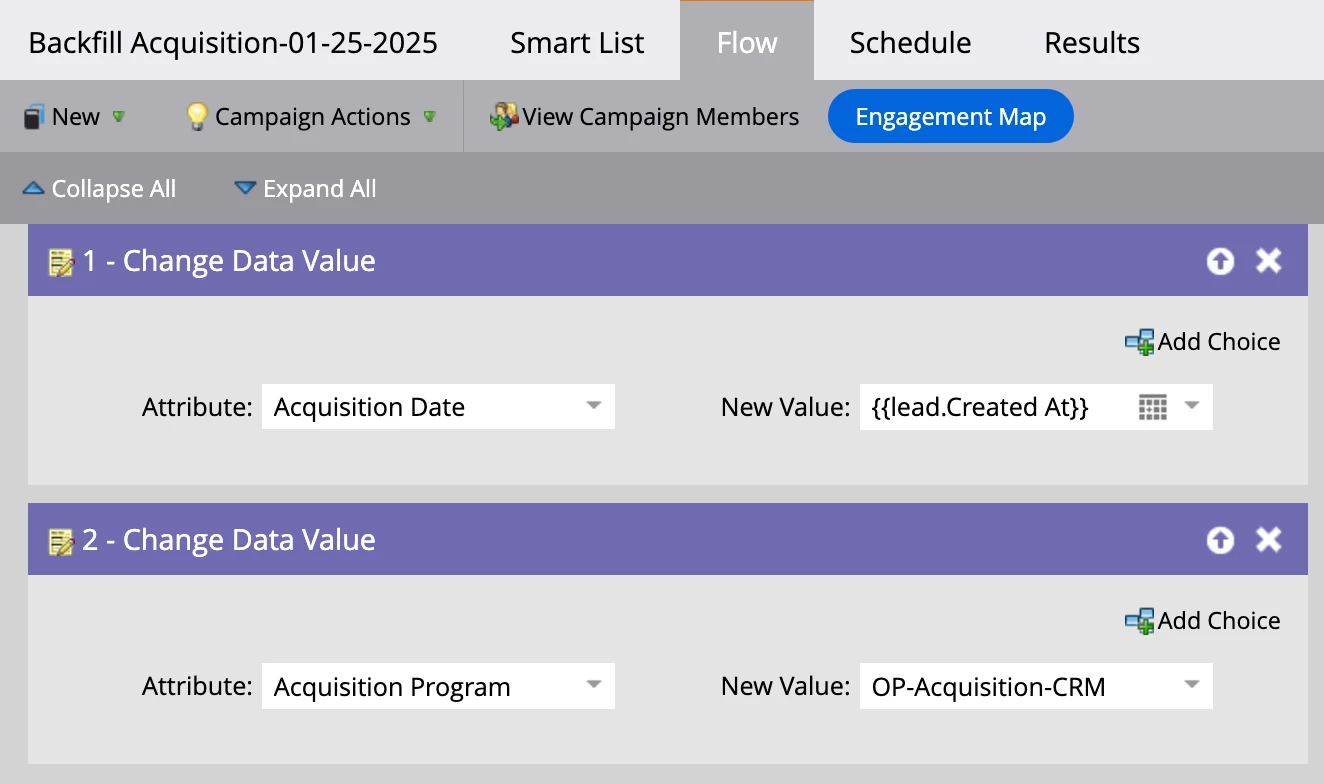The width and height of the screenshot is (1324, 784).
Task: Expand Acquisition Date attribute dropdown
Action: click(593, 407)
